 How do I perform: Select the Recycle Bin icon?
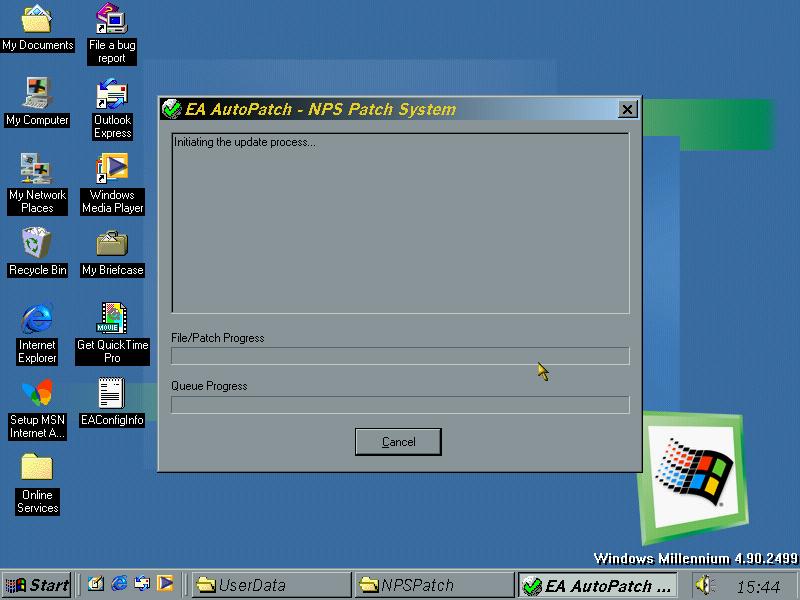(37, 245)
